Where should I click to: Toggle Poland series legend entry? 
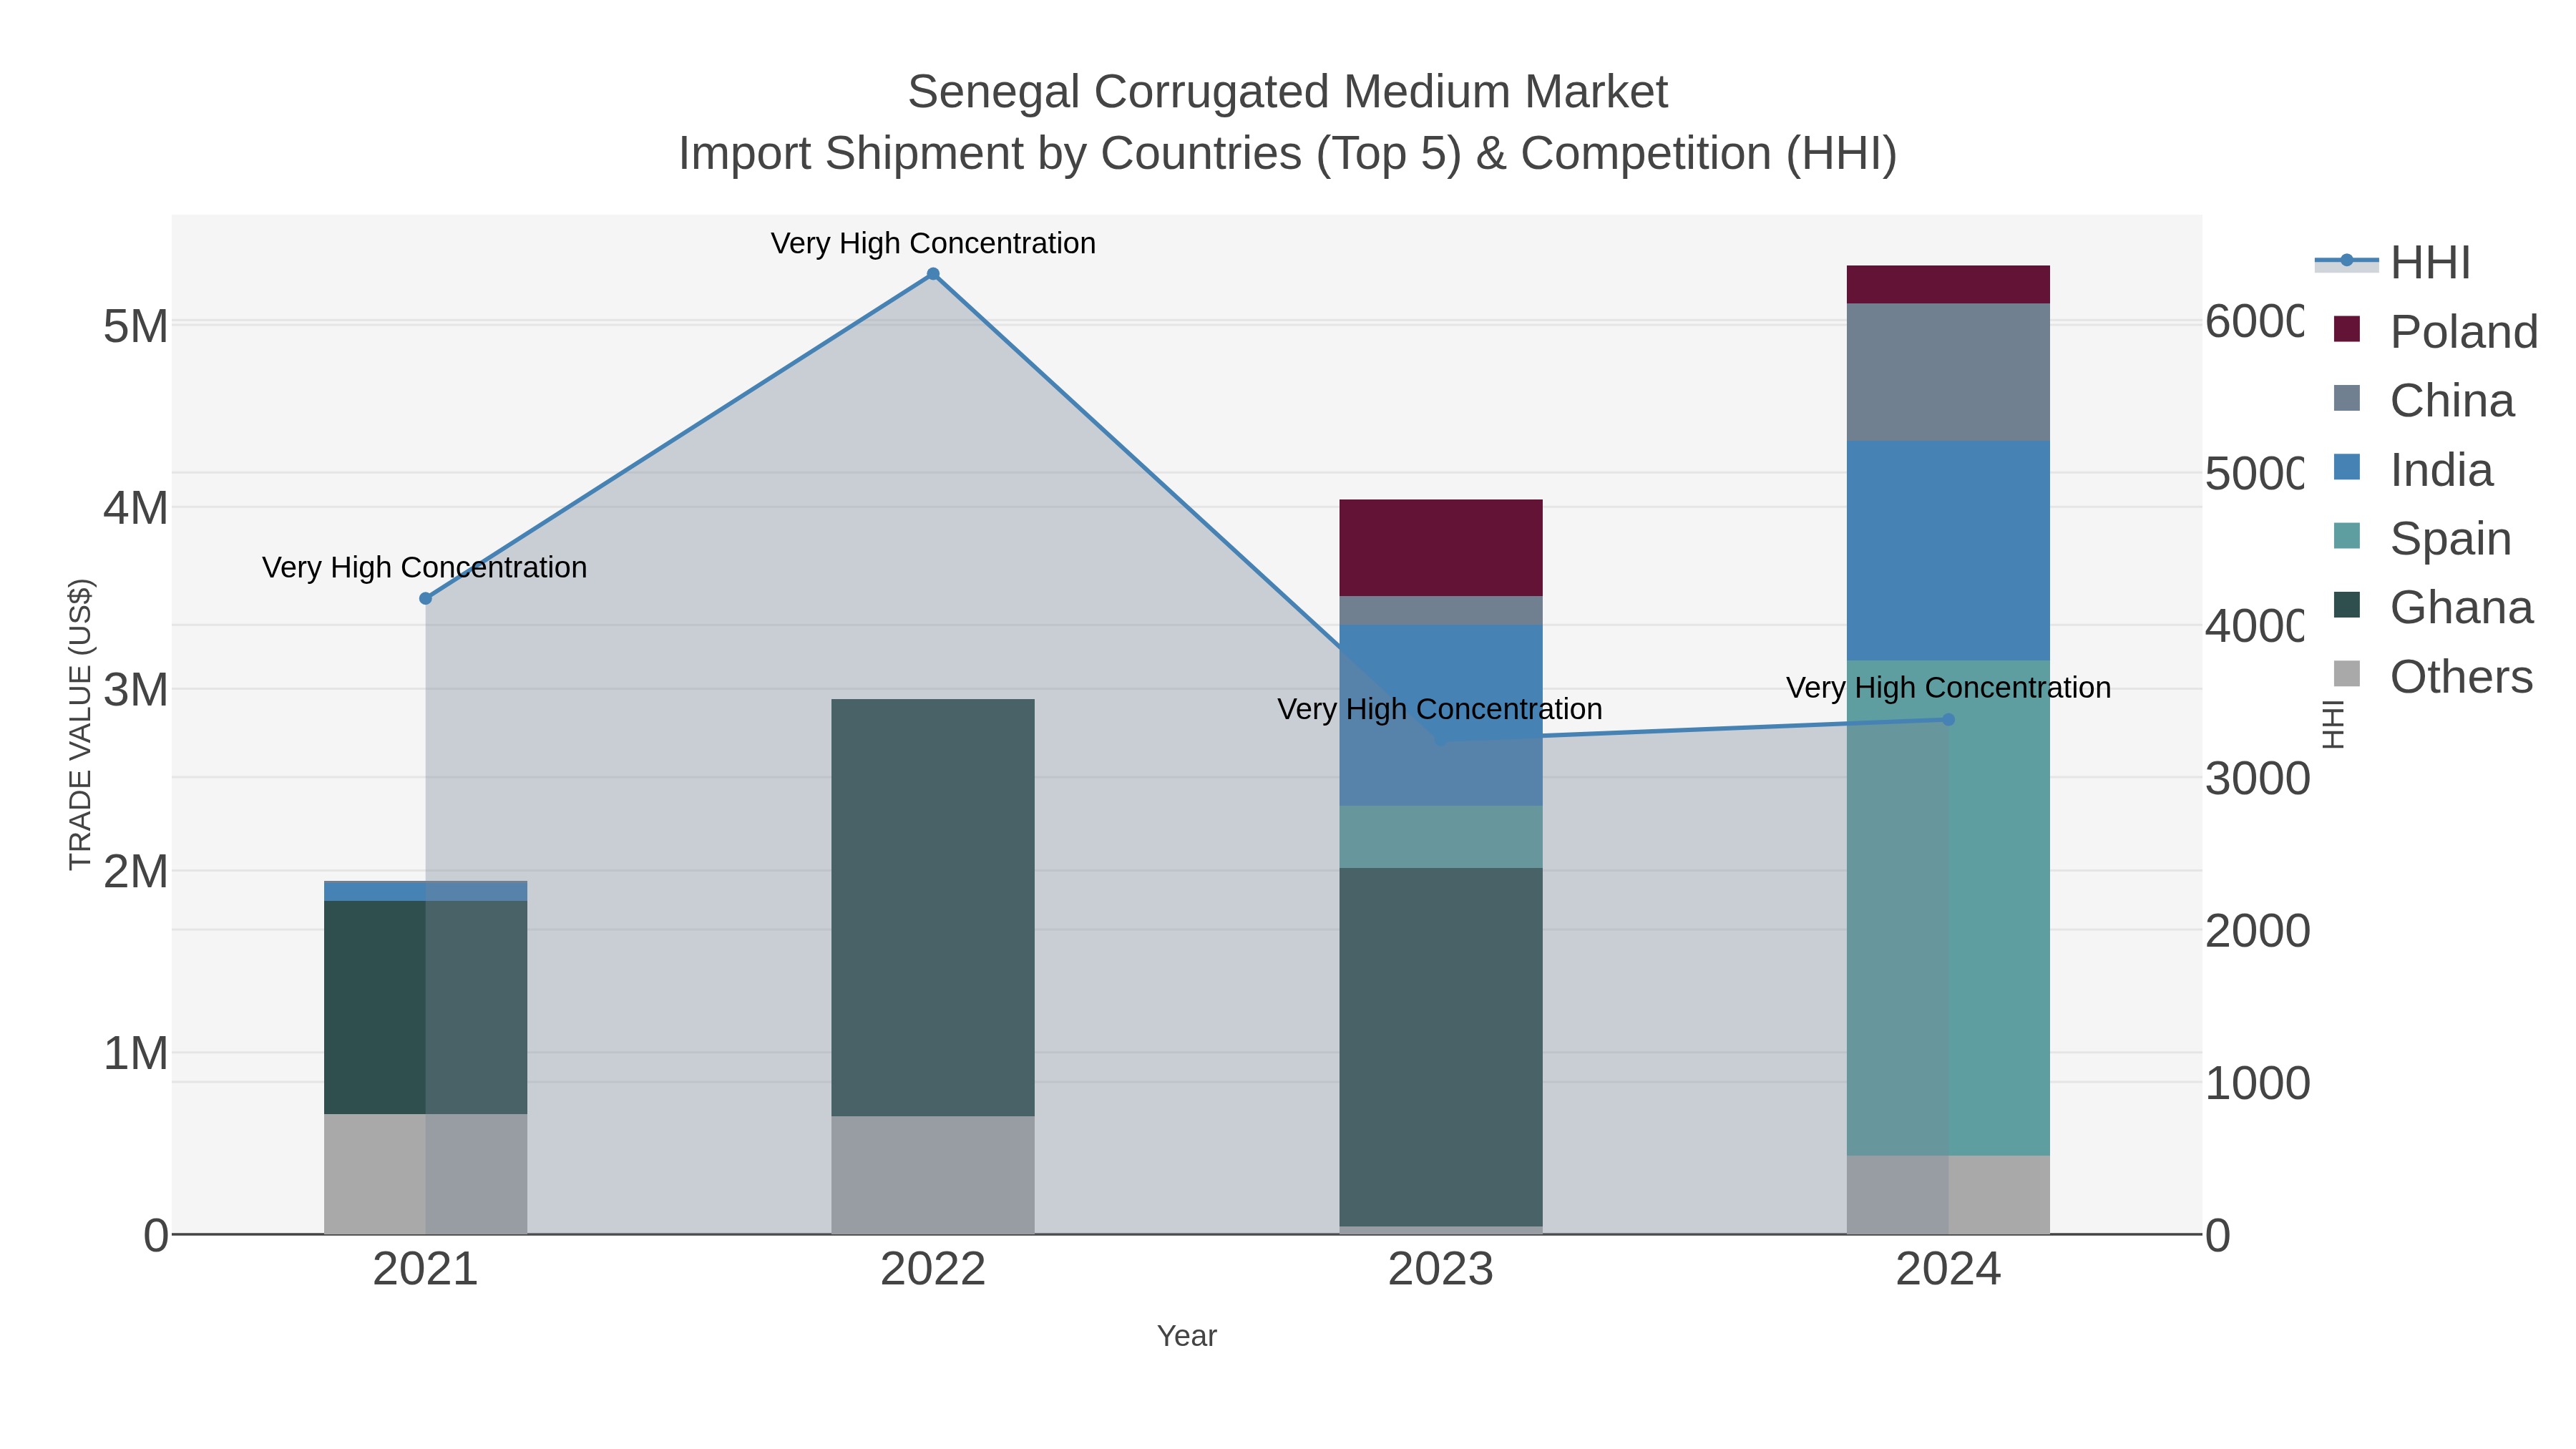(x=2435, y=331)
